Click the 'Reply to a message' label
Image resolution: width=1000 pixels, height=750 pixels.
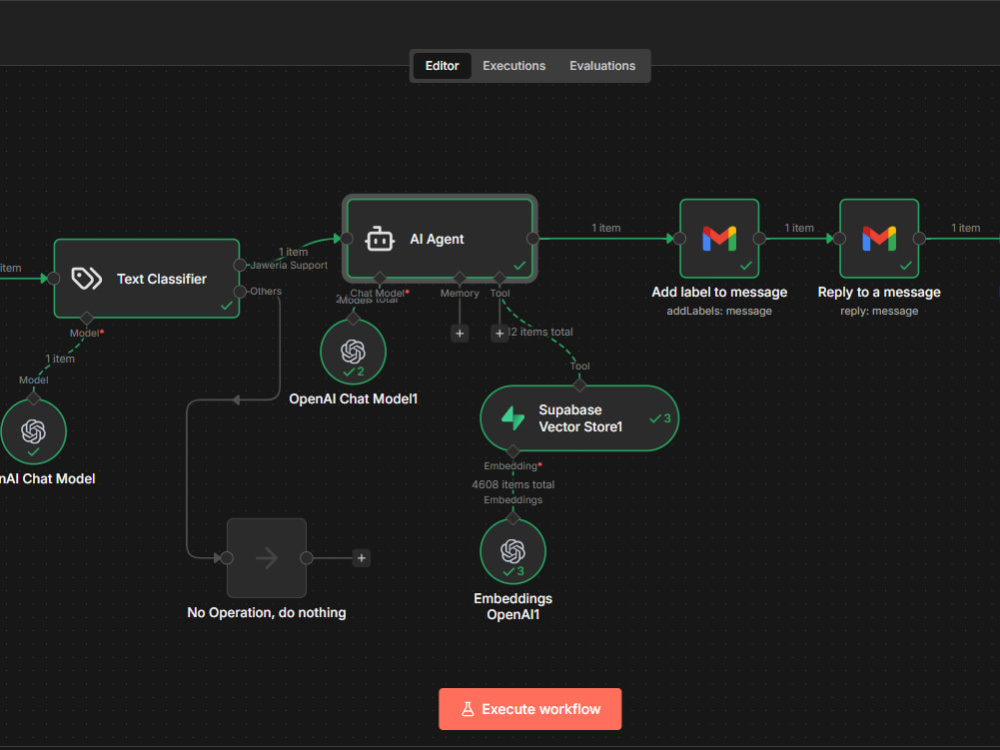[x=879, y=292]
